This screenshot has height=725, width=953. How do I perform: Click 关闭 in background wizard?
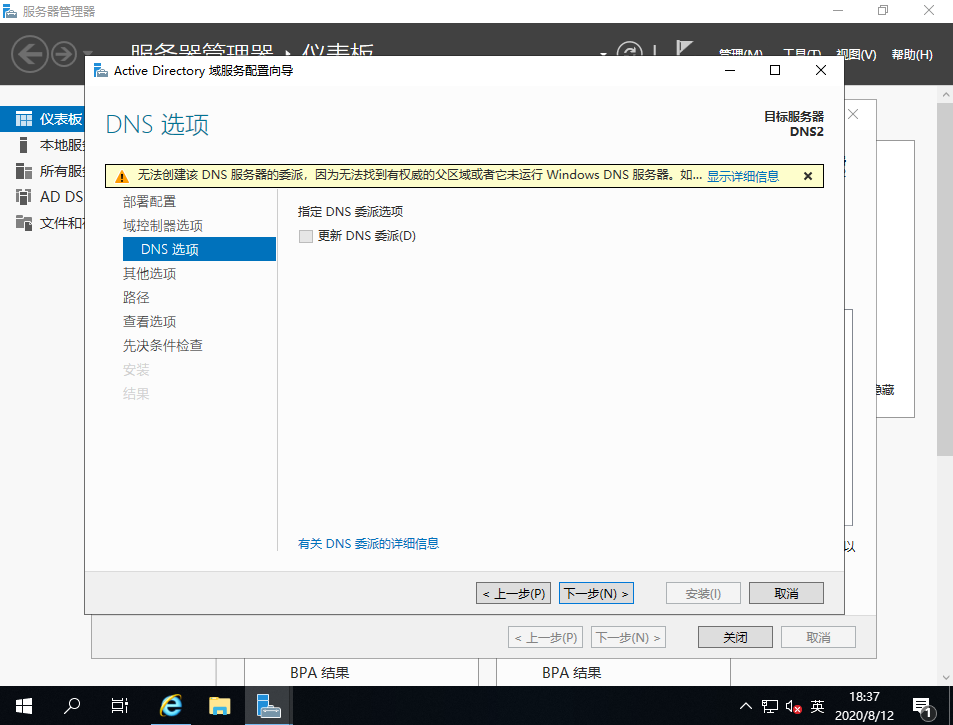coord(735,637)
